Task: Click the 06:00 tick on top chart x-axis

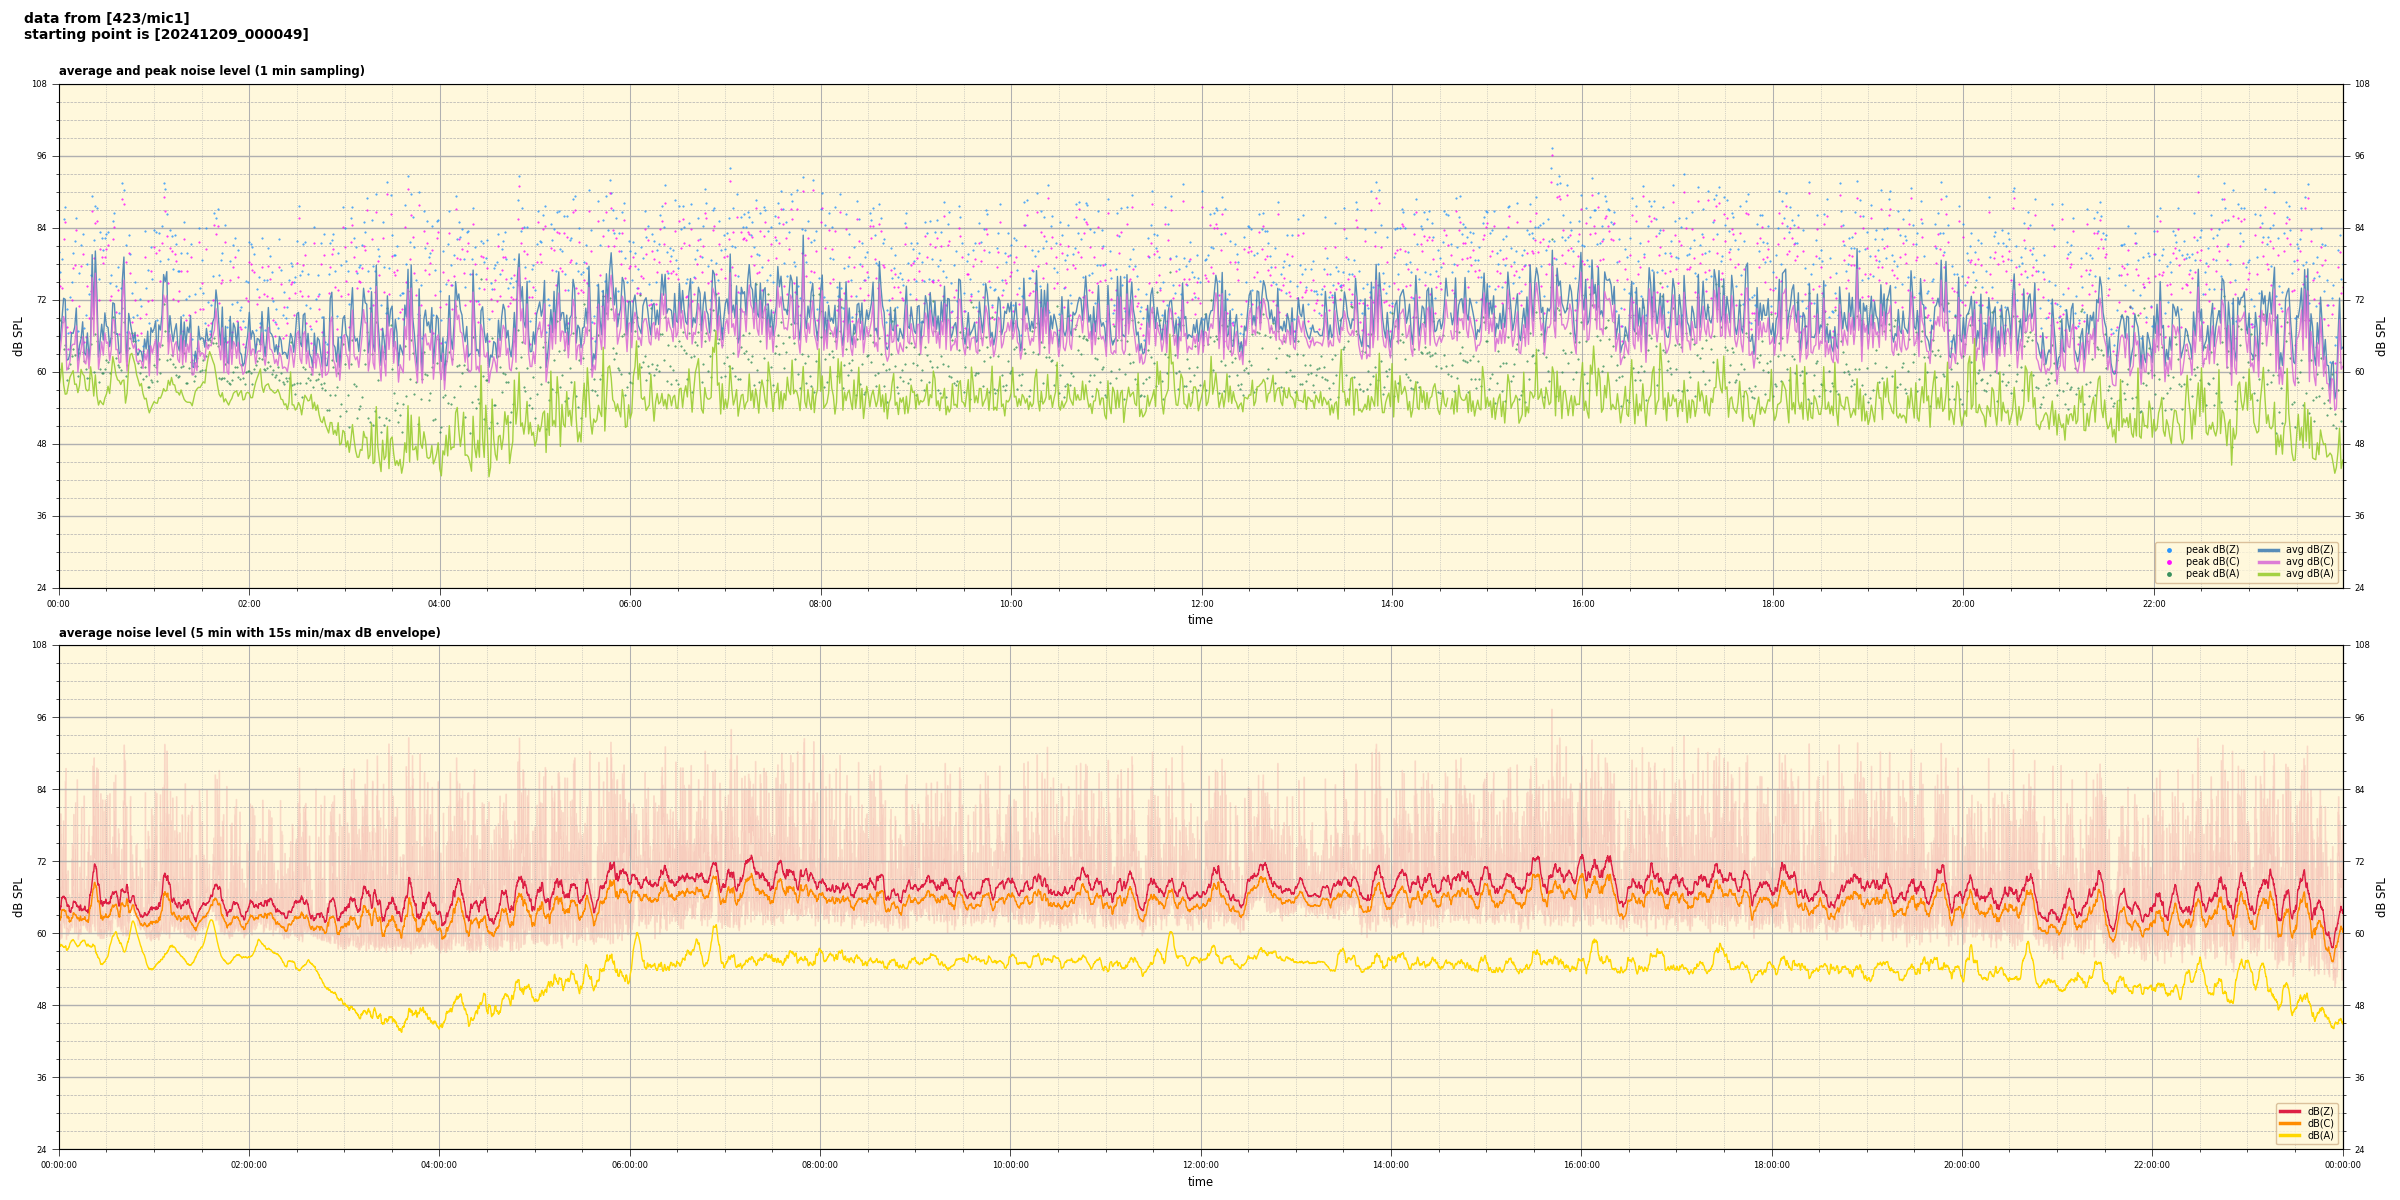Action: [630, 604]
